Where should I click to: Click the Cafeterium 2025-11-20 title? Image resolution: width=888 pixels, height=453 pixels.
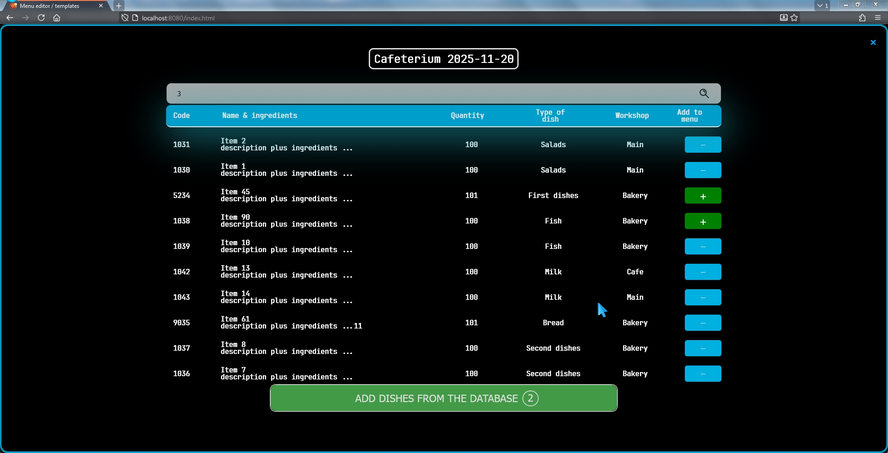tap(443, 59)
